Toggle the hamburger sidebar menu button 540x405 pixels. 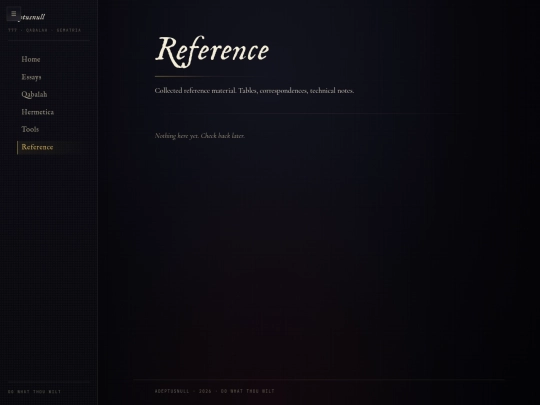pyautogui.click(x=14, y=14)
